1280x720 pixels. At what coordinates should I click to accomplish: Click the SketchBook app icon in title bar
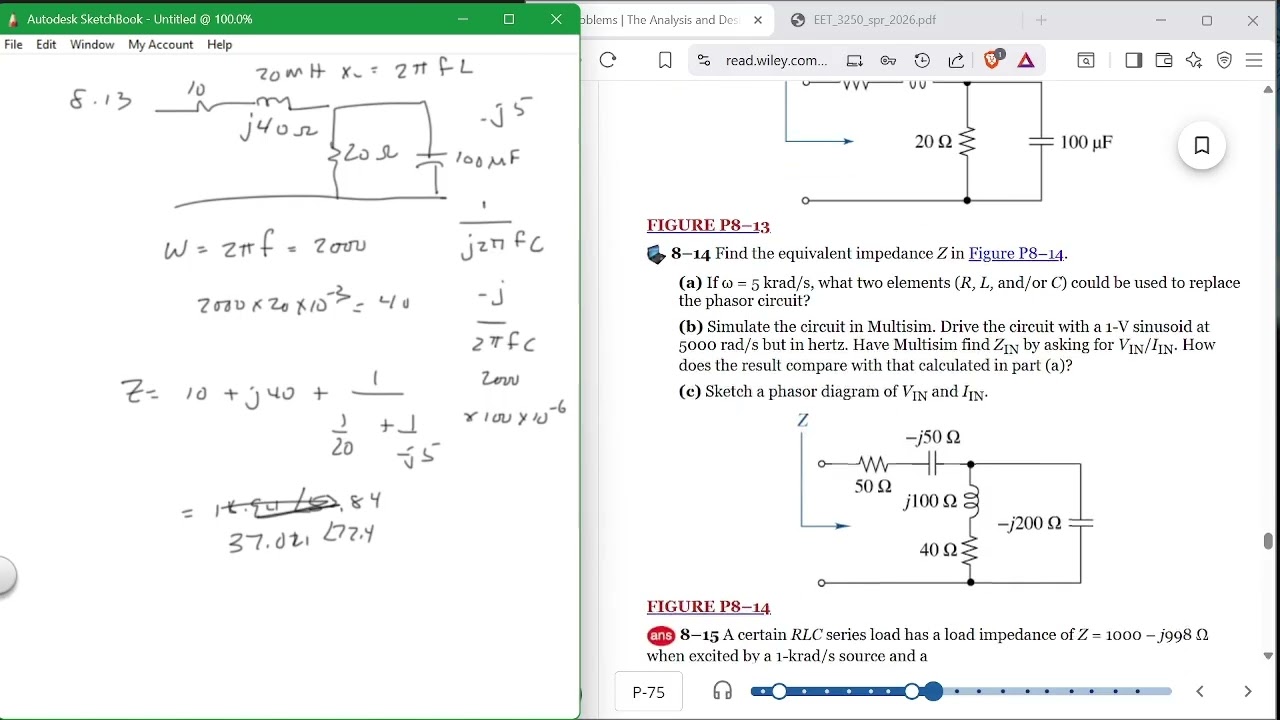13,19
